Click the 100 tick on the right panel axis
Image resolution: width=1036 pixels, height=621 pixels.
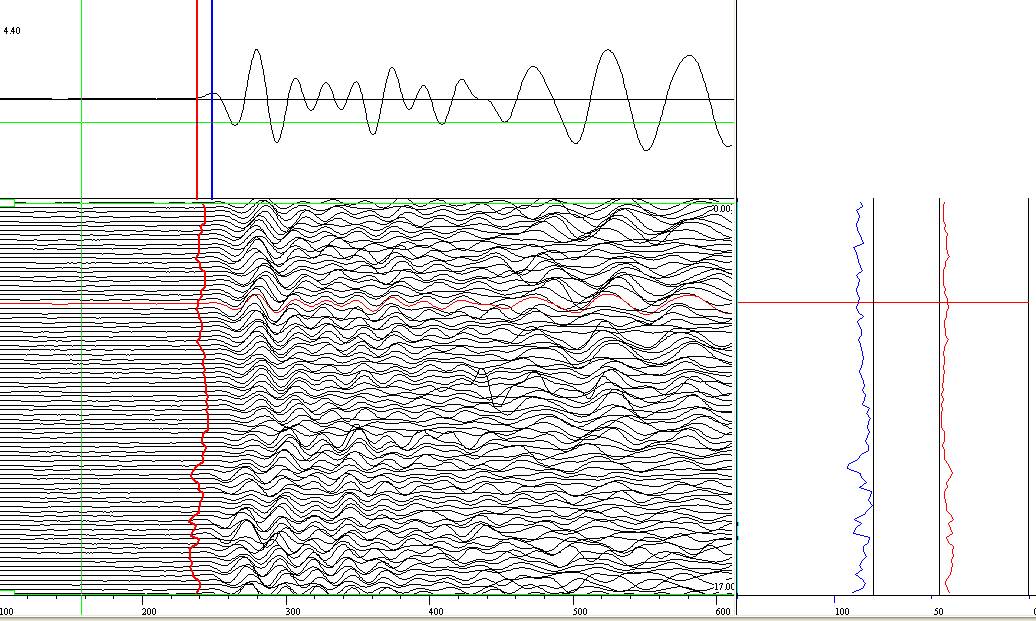click(x=841, y=611)
